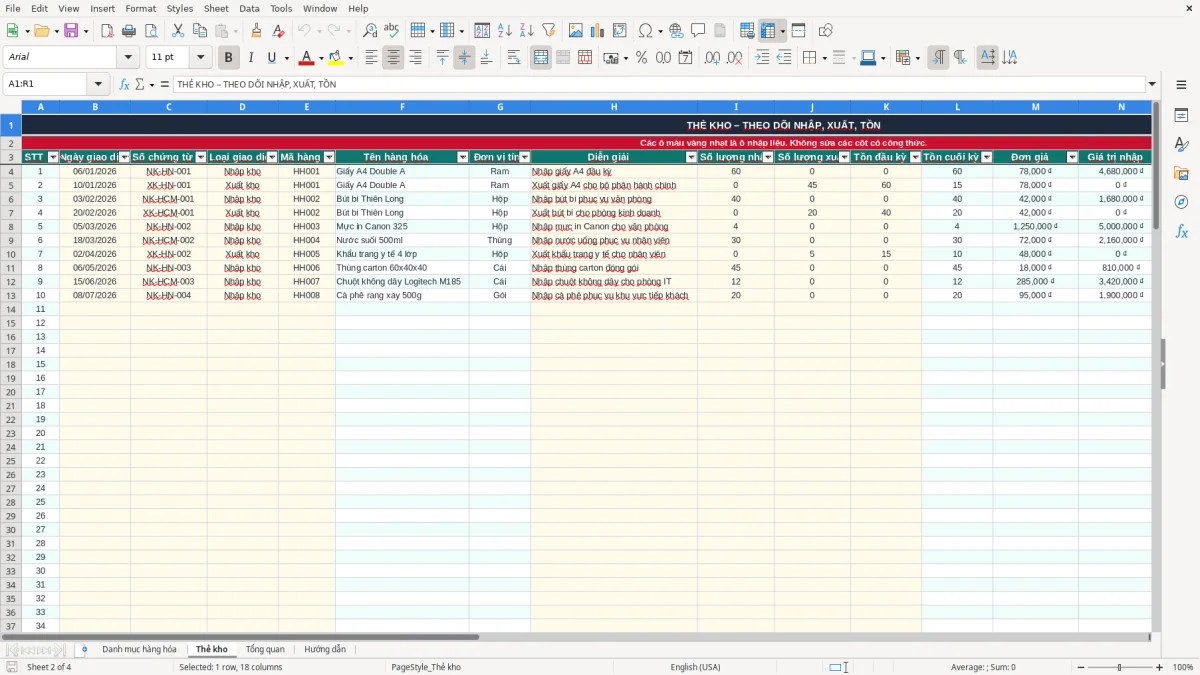Increase the cell indent

pos(762,58)
